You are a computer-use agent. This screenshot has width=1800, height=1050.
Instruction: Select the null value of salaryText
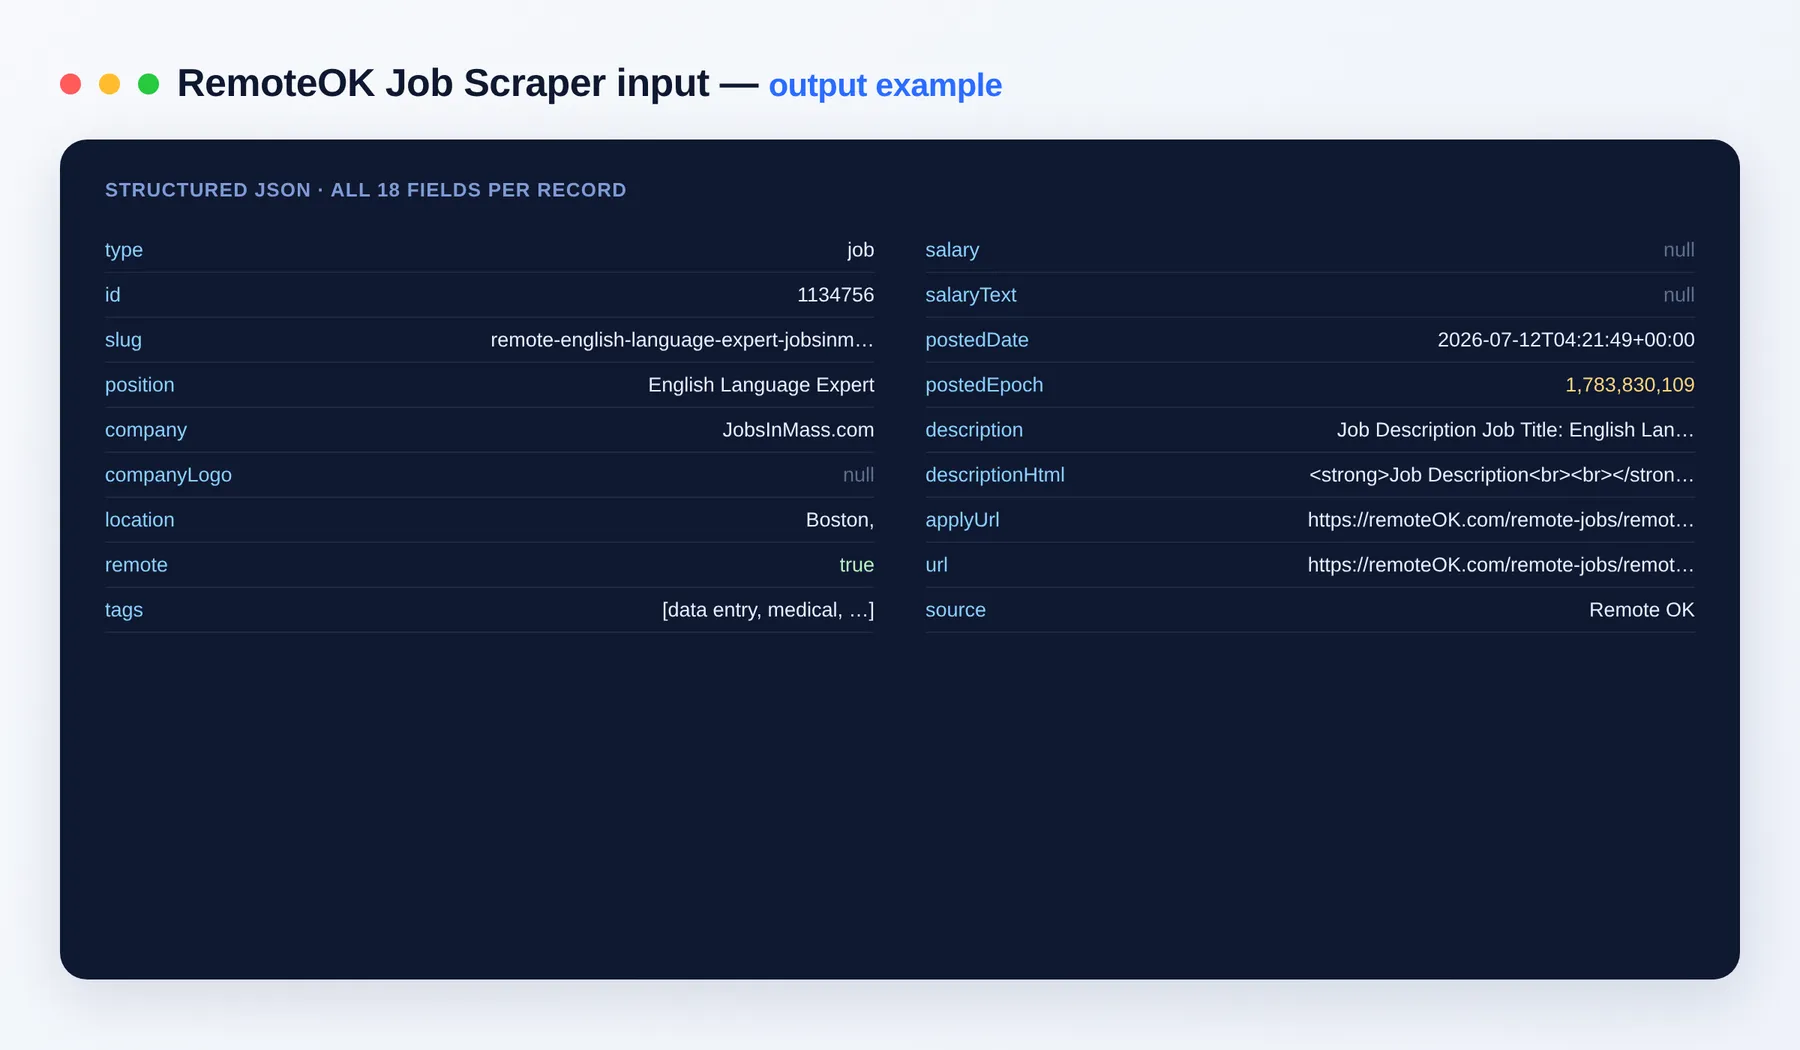(x=1678, y=295)
